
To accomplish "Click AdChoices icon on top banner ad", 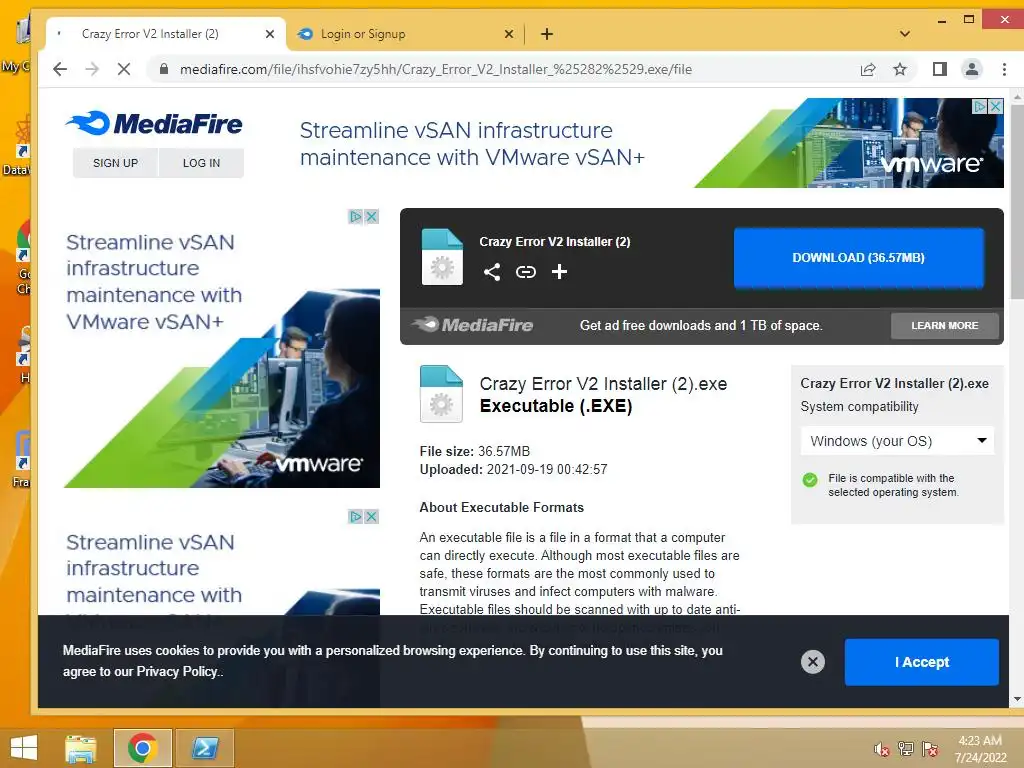I will point(980,106).
